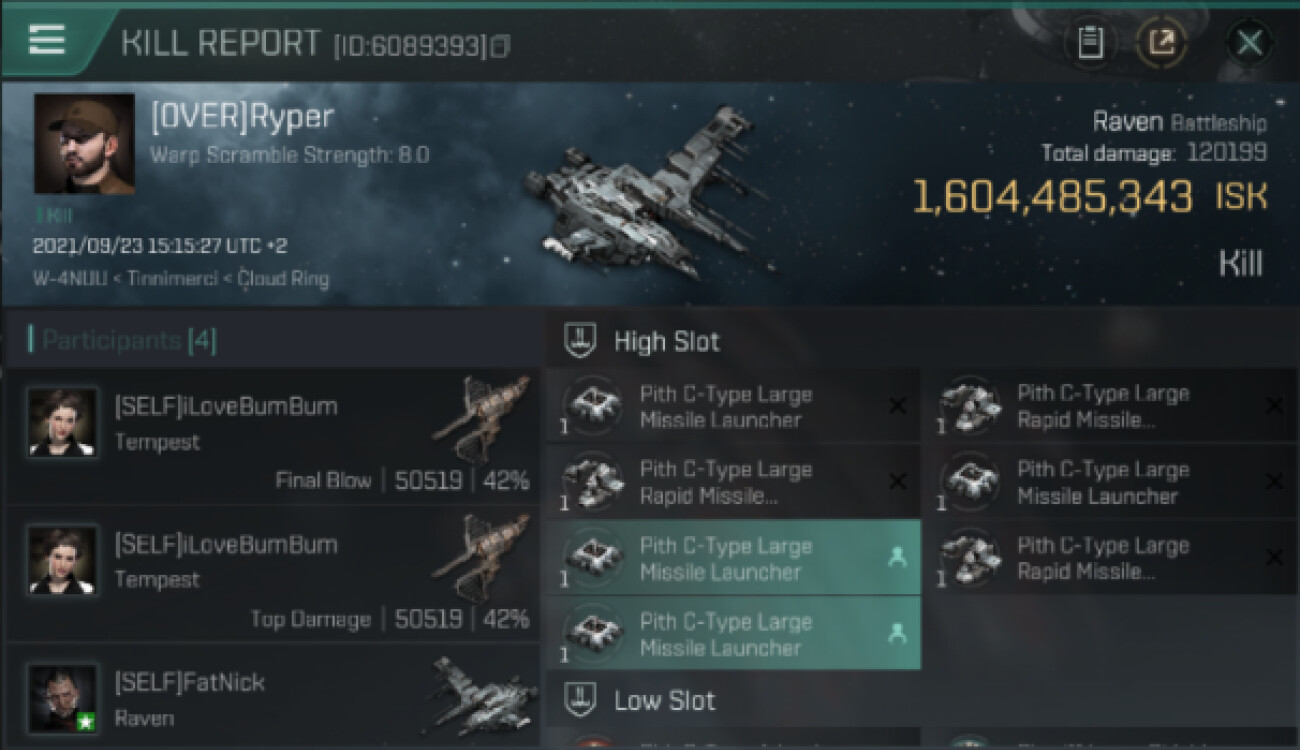This screenshot has height=750, width=1300.
Task: Open the Cloud Ring region link
Action: click(283, 279)
